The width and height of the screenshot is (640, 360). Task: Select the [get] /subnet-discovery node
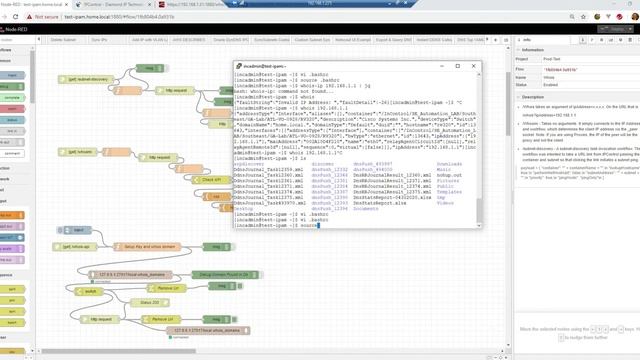(x=85, y=79)
